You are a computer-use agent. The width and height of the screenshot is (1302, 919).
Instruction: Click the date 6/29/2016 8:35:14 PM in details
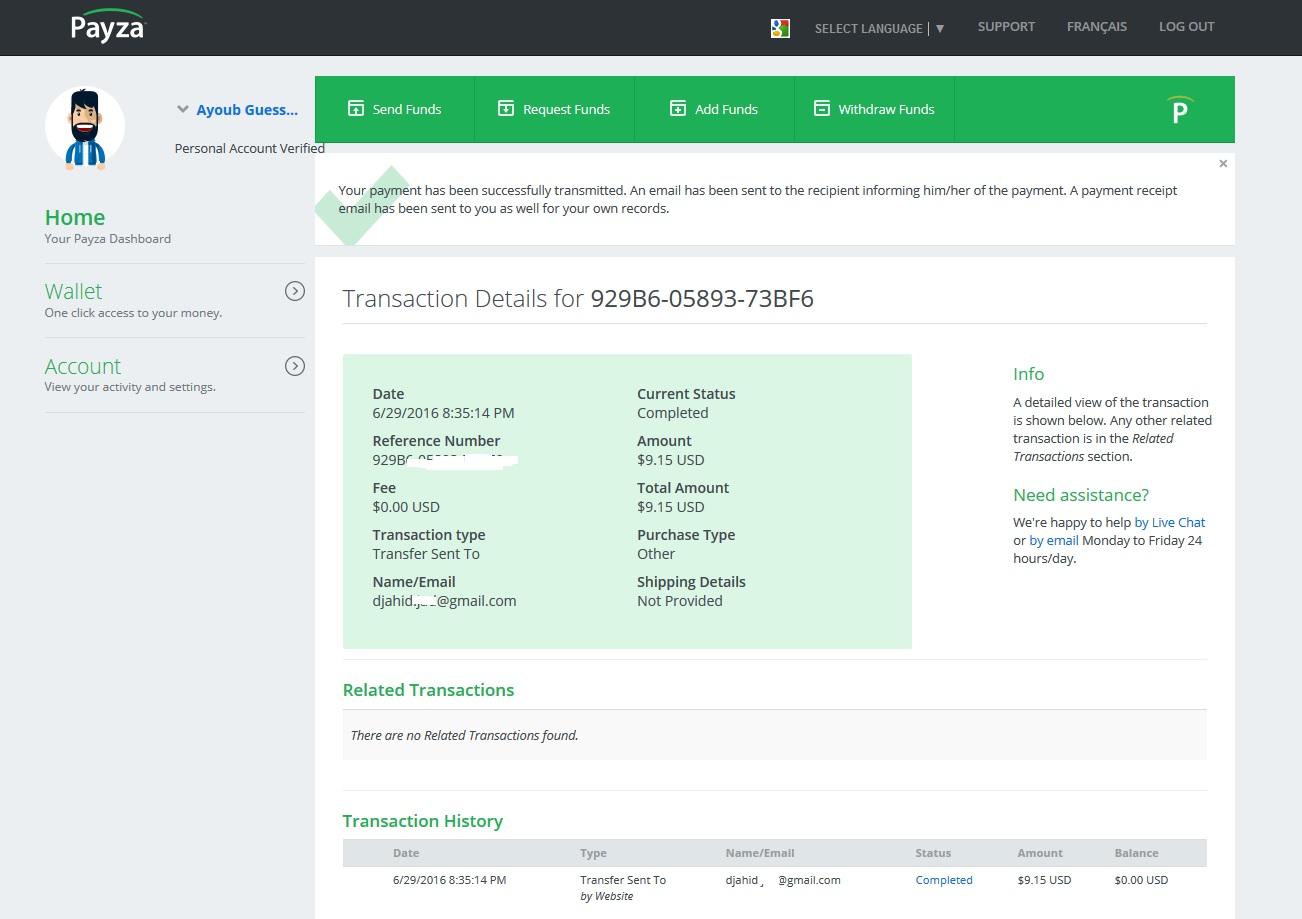pos(444,413)
